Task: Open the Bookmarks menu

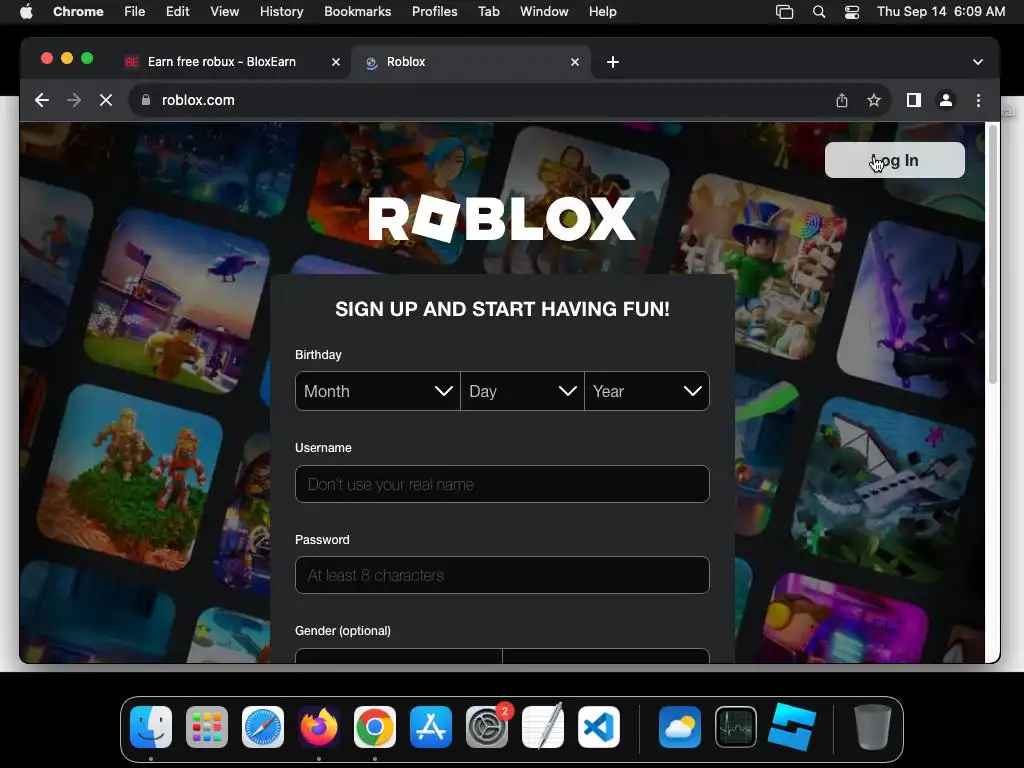Action: [x=358, y=11]
